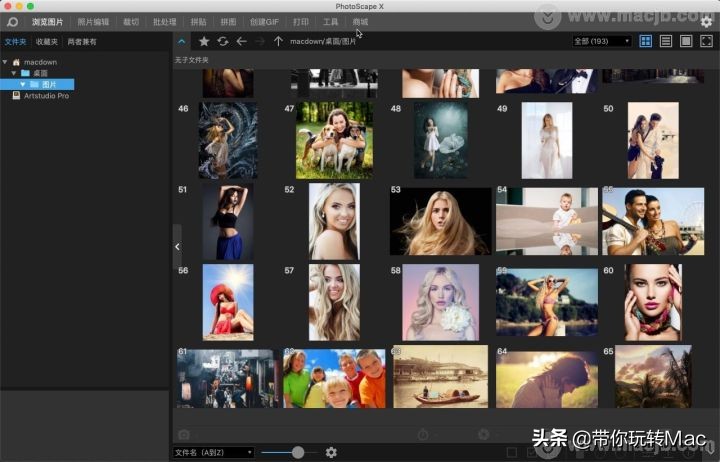Open the 拼图 tab
This screenshot has width=720, height=462.
pyautogui.click(x=228, y=22)
